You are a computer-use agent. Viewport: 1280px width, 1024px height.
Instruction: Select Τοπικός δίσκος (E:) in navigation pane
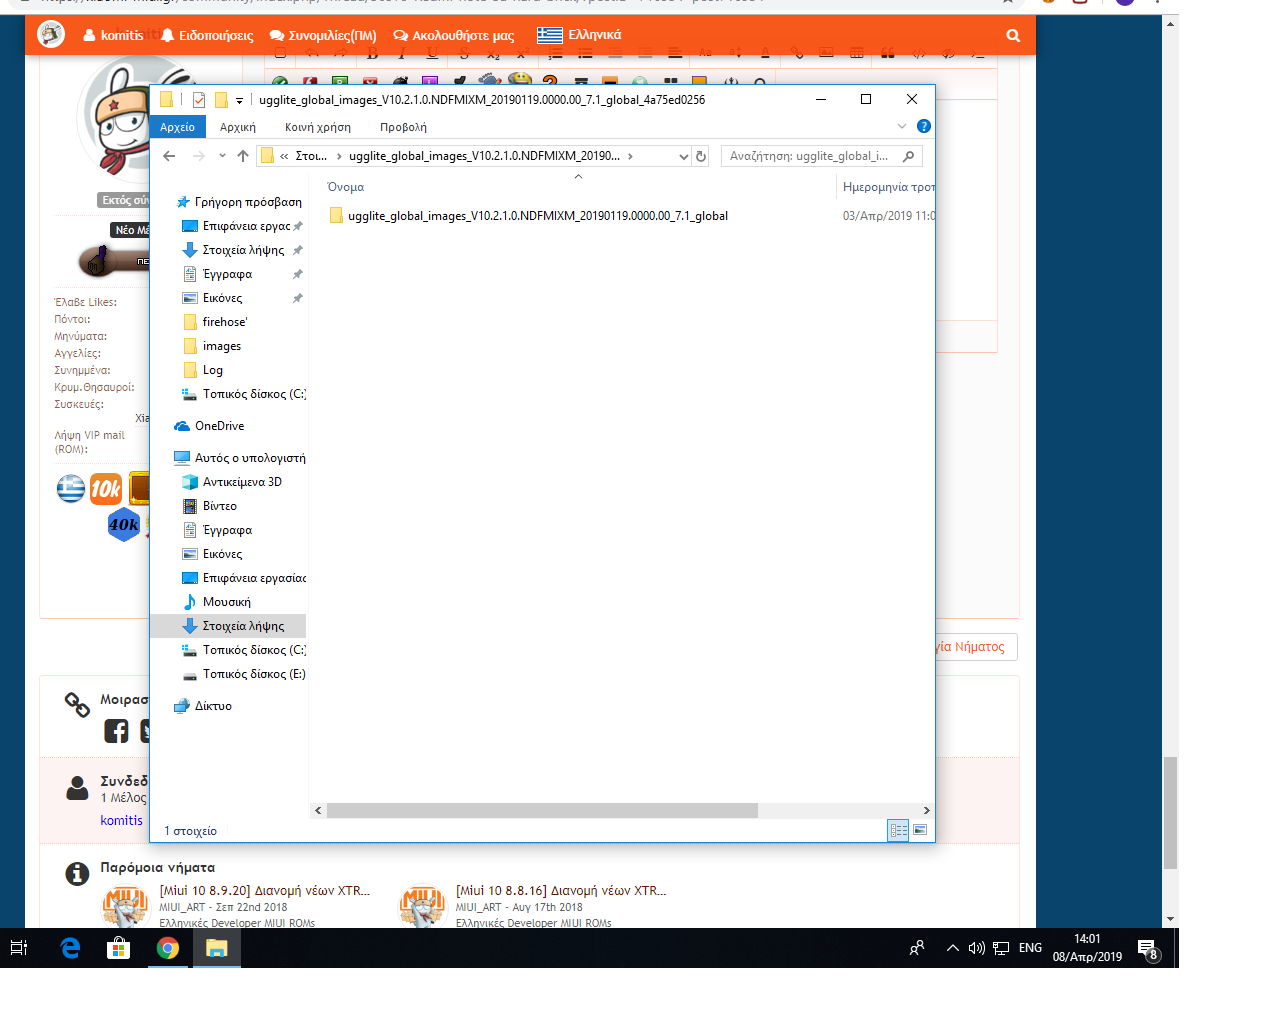pyautogui.click(x=253, y=674)
